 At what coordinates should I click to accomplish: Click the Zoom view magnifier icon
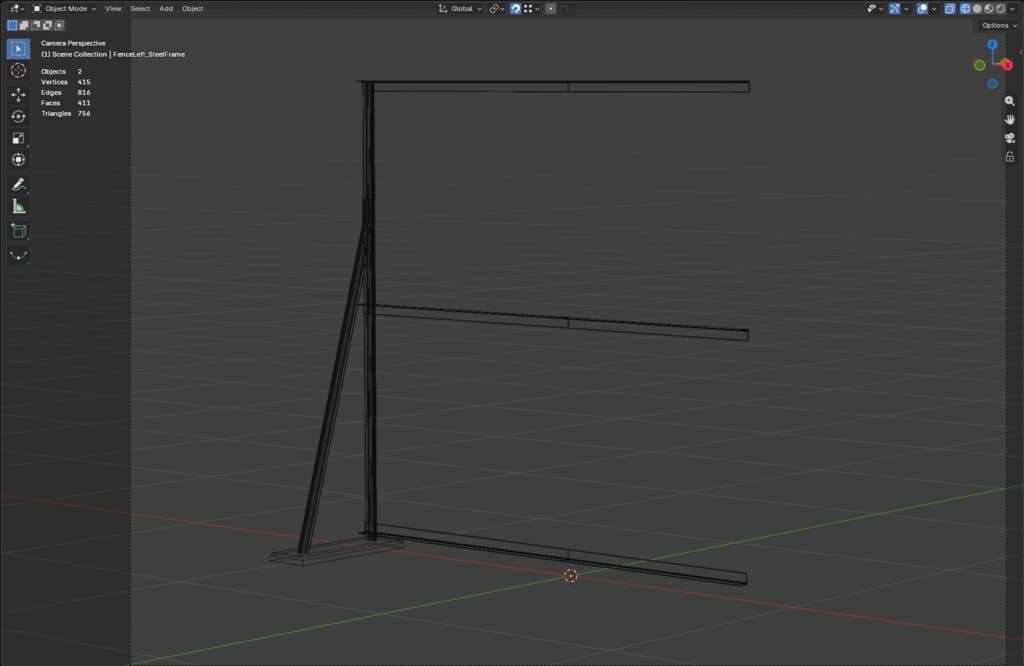pos(1010,101)
